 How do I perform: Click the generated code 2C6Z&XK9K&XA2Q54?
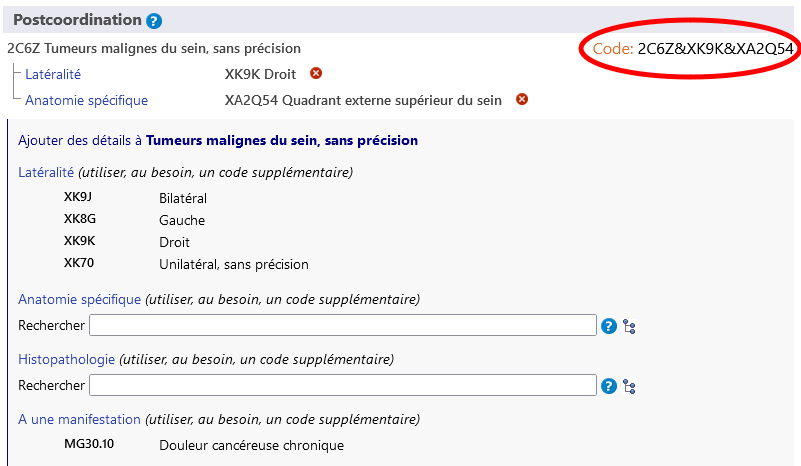(x=715, y=48)
